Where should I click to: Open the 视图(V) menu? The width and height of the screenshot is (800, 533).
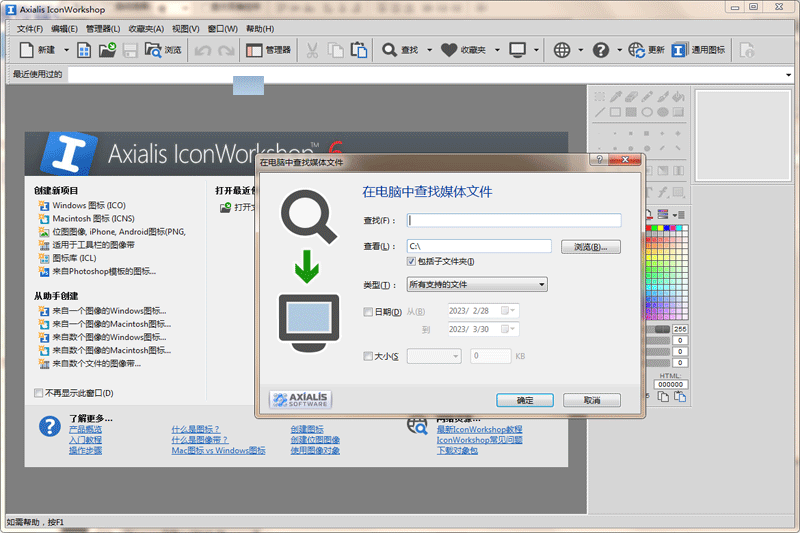[185, 29]
